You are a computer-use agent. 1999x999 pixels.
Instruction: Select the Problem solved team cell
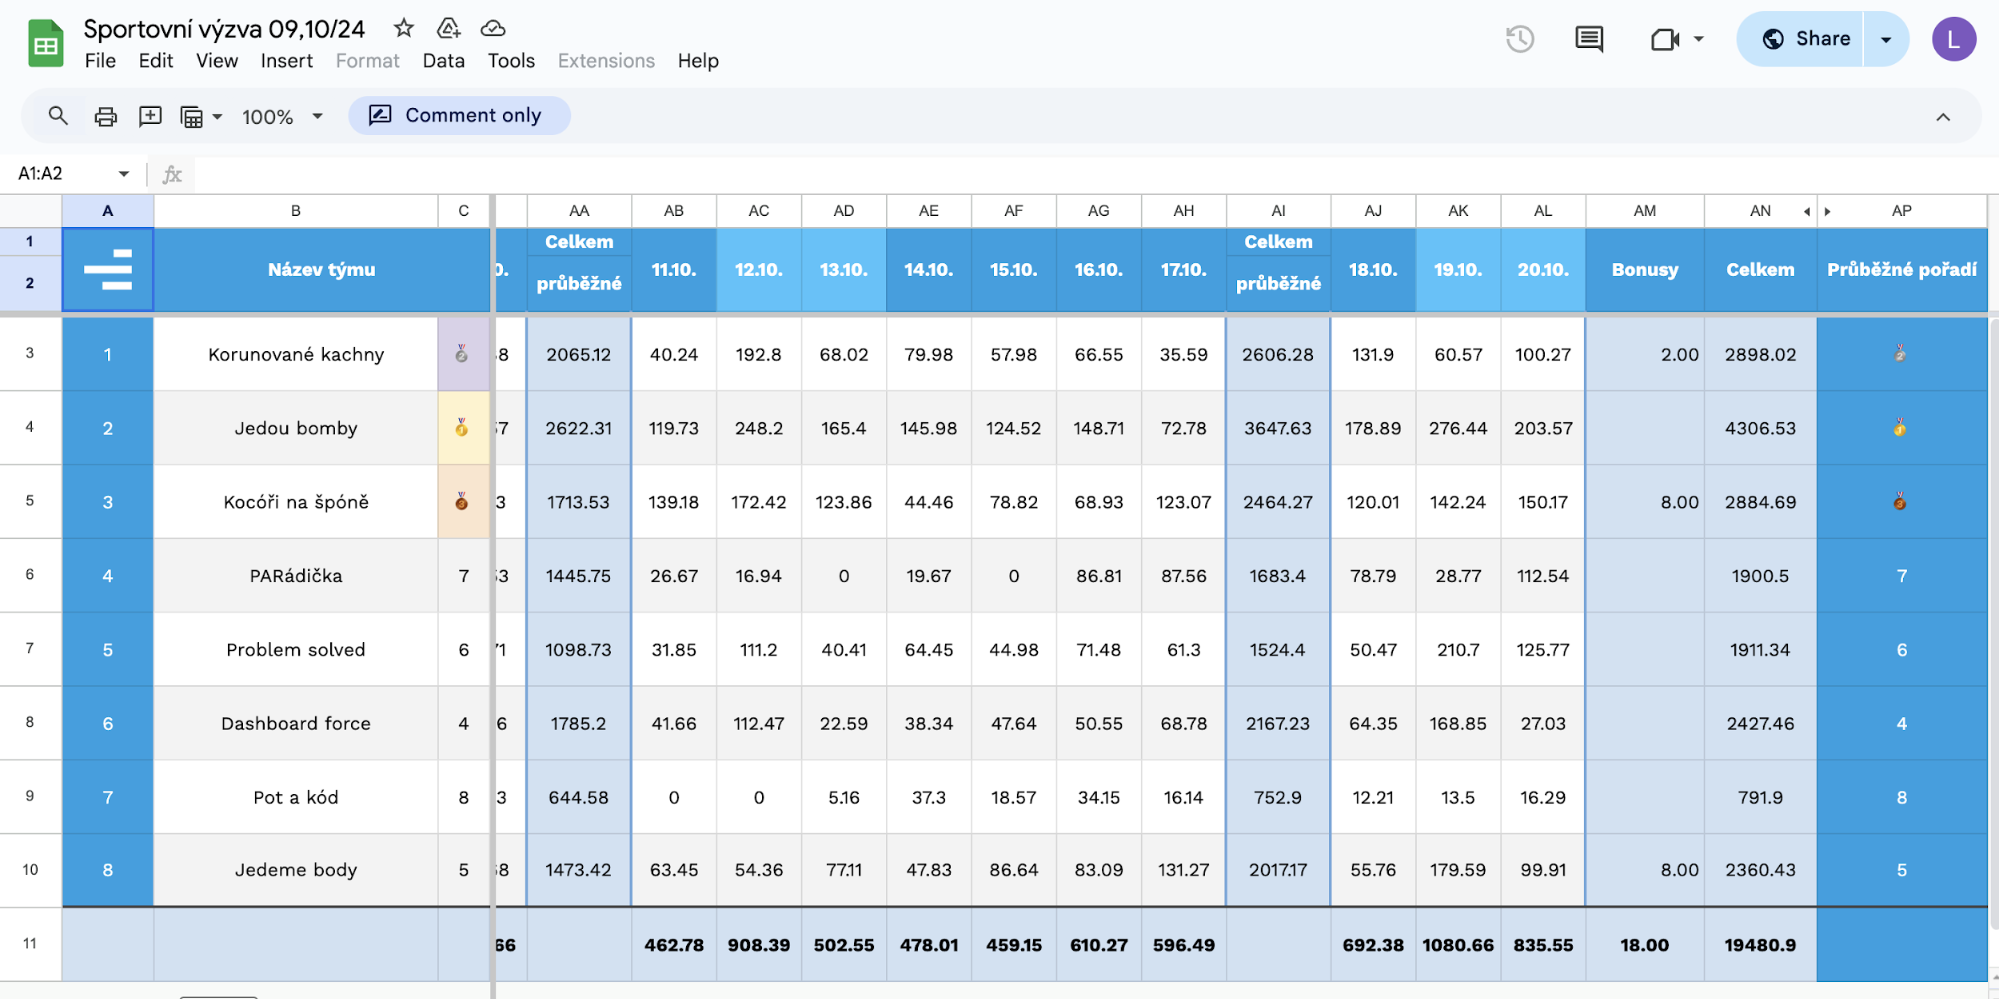pos(296,649)
